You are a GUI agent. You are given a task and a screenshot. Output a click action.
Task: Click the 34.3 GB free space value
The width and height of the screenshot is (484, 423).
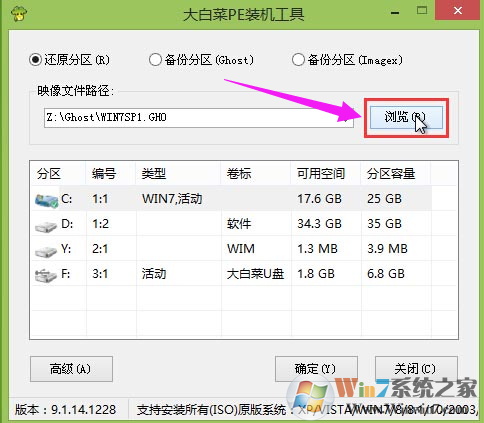point(319,224)
